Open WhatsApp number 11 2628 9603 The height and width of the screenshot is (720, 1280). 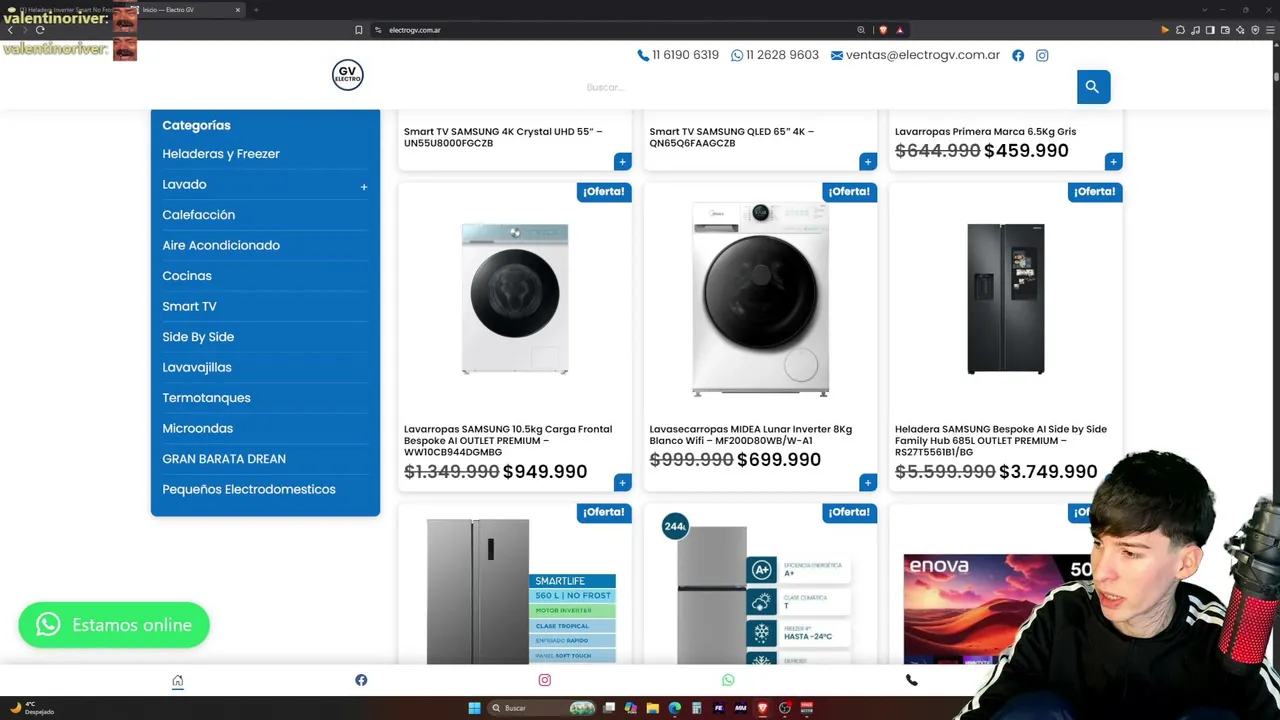(775, 56)
